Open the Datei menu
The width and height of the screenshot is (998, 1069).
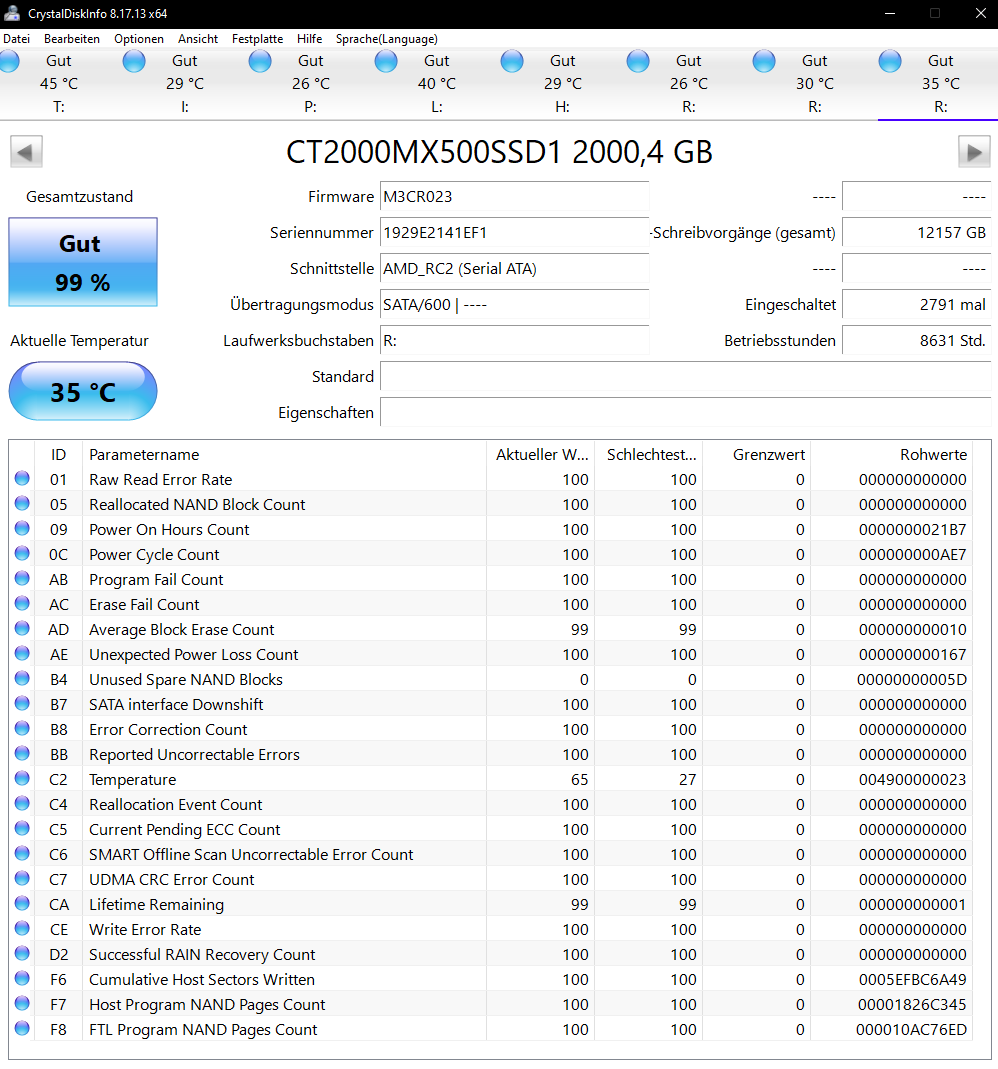click(16, 39)
